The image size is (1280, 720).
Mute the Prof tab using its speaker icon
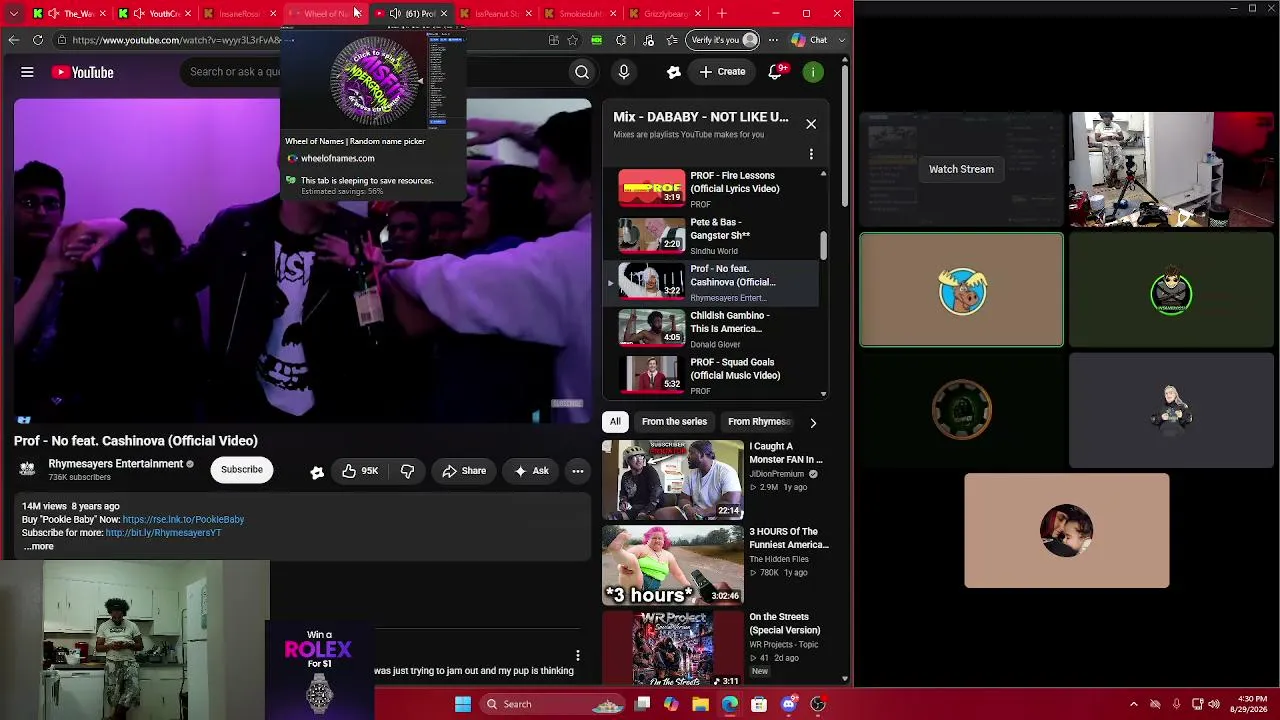[x=395, y=13]
